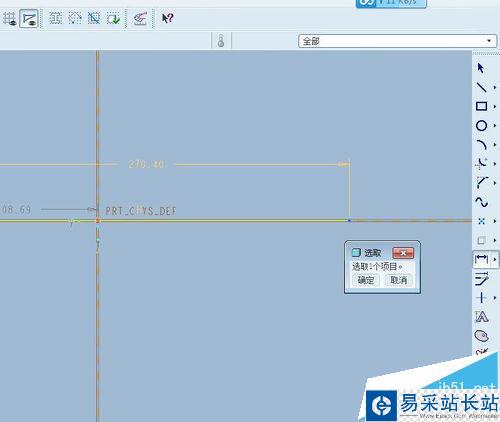Click the context-sensitive help cursor icon
The height and width of the screenshot is (422, 500).
point(167,18)
